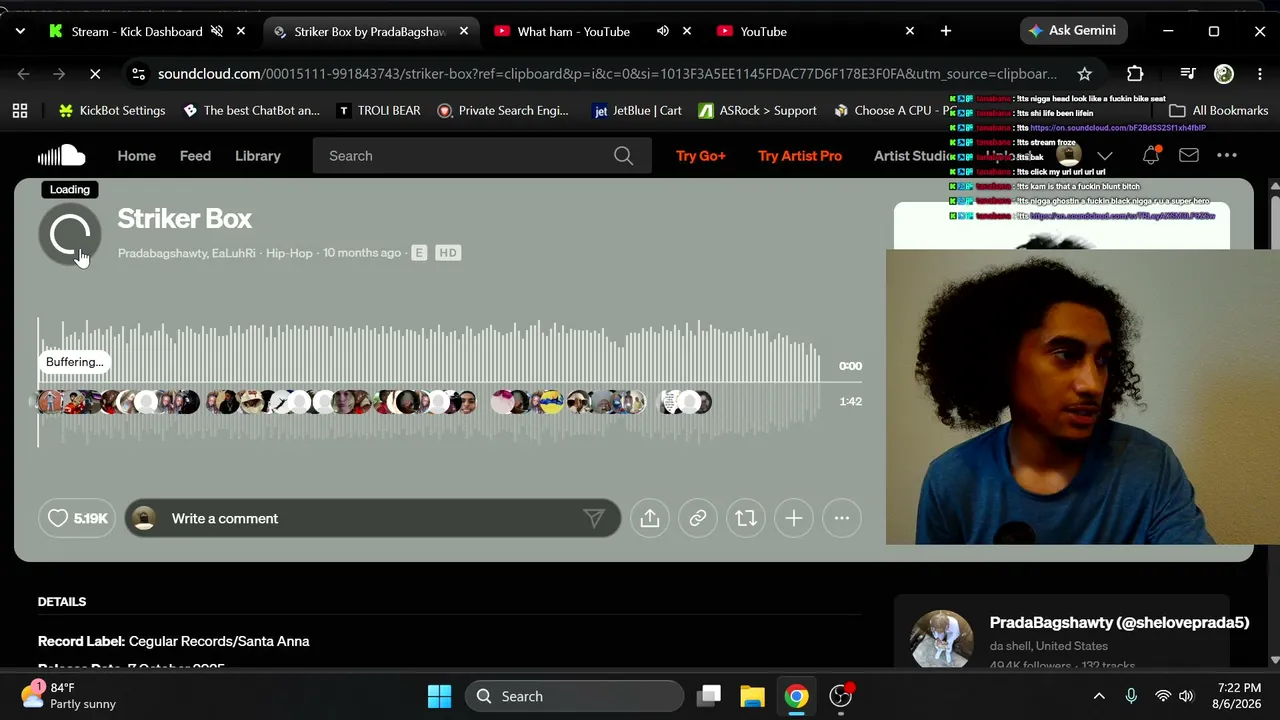Open Chrome media controls
Image resolution: width=1280 pixels, height=720 pixels.
click(1187, 74)
